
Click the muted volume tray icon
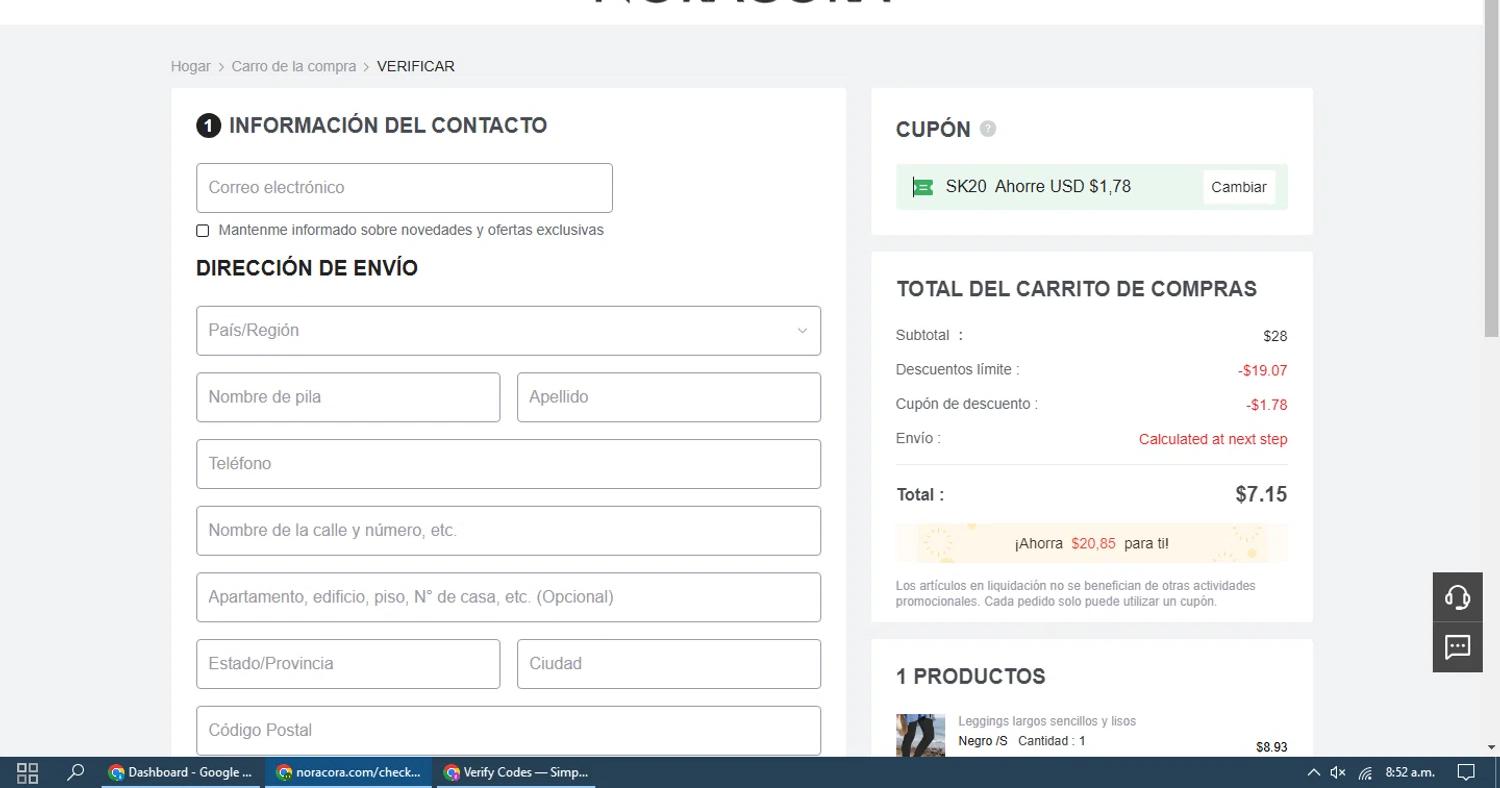(1338, 772)
